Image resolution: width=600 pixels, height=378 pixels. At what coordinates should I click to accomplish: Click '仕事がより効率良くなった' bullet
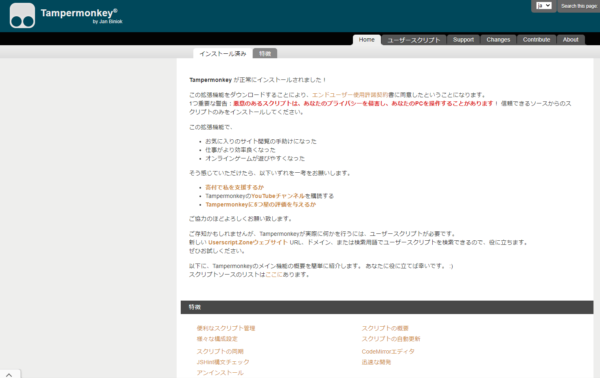tap(240, 150)
